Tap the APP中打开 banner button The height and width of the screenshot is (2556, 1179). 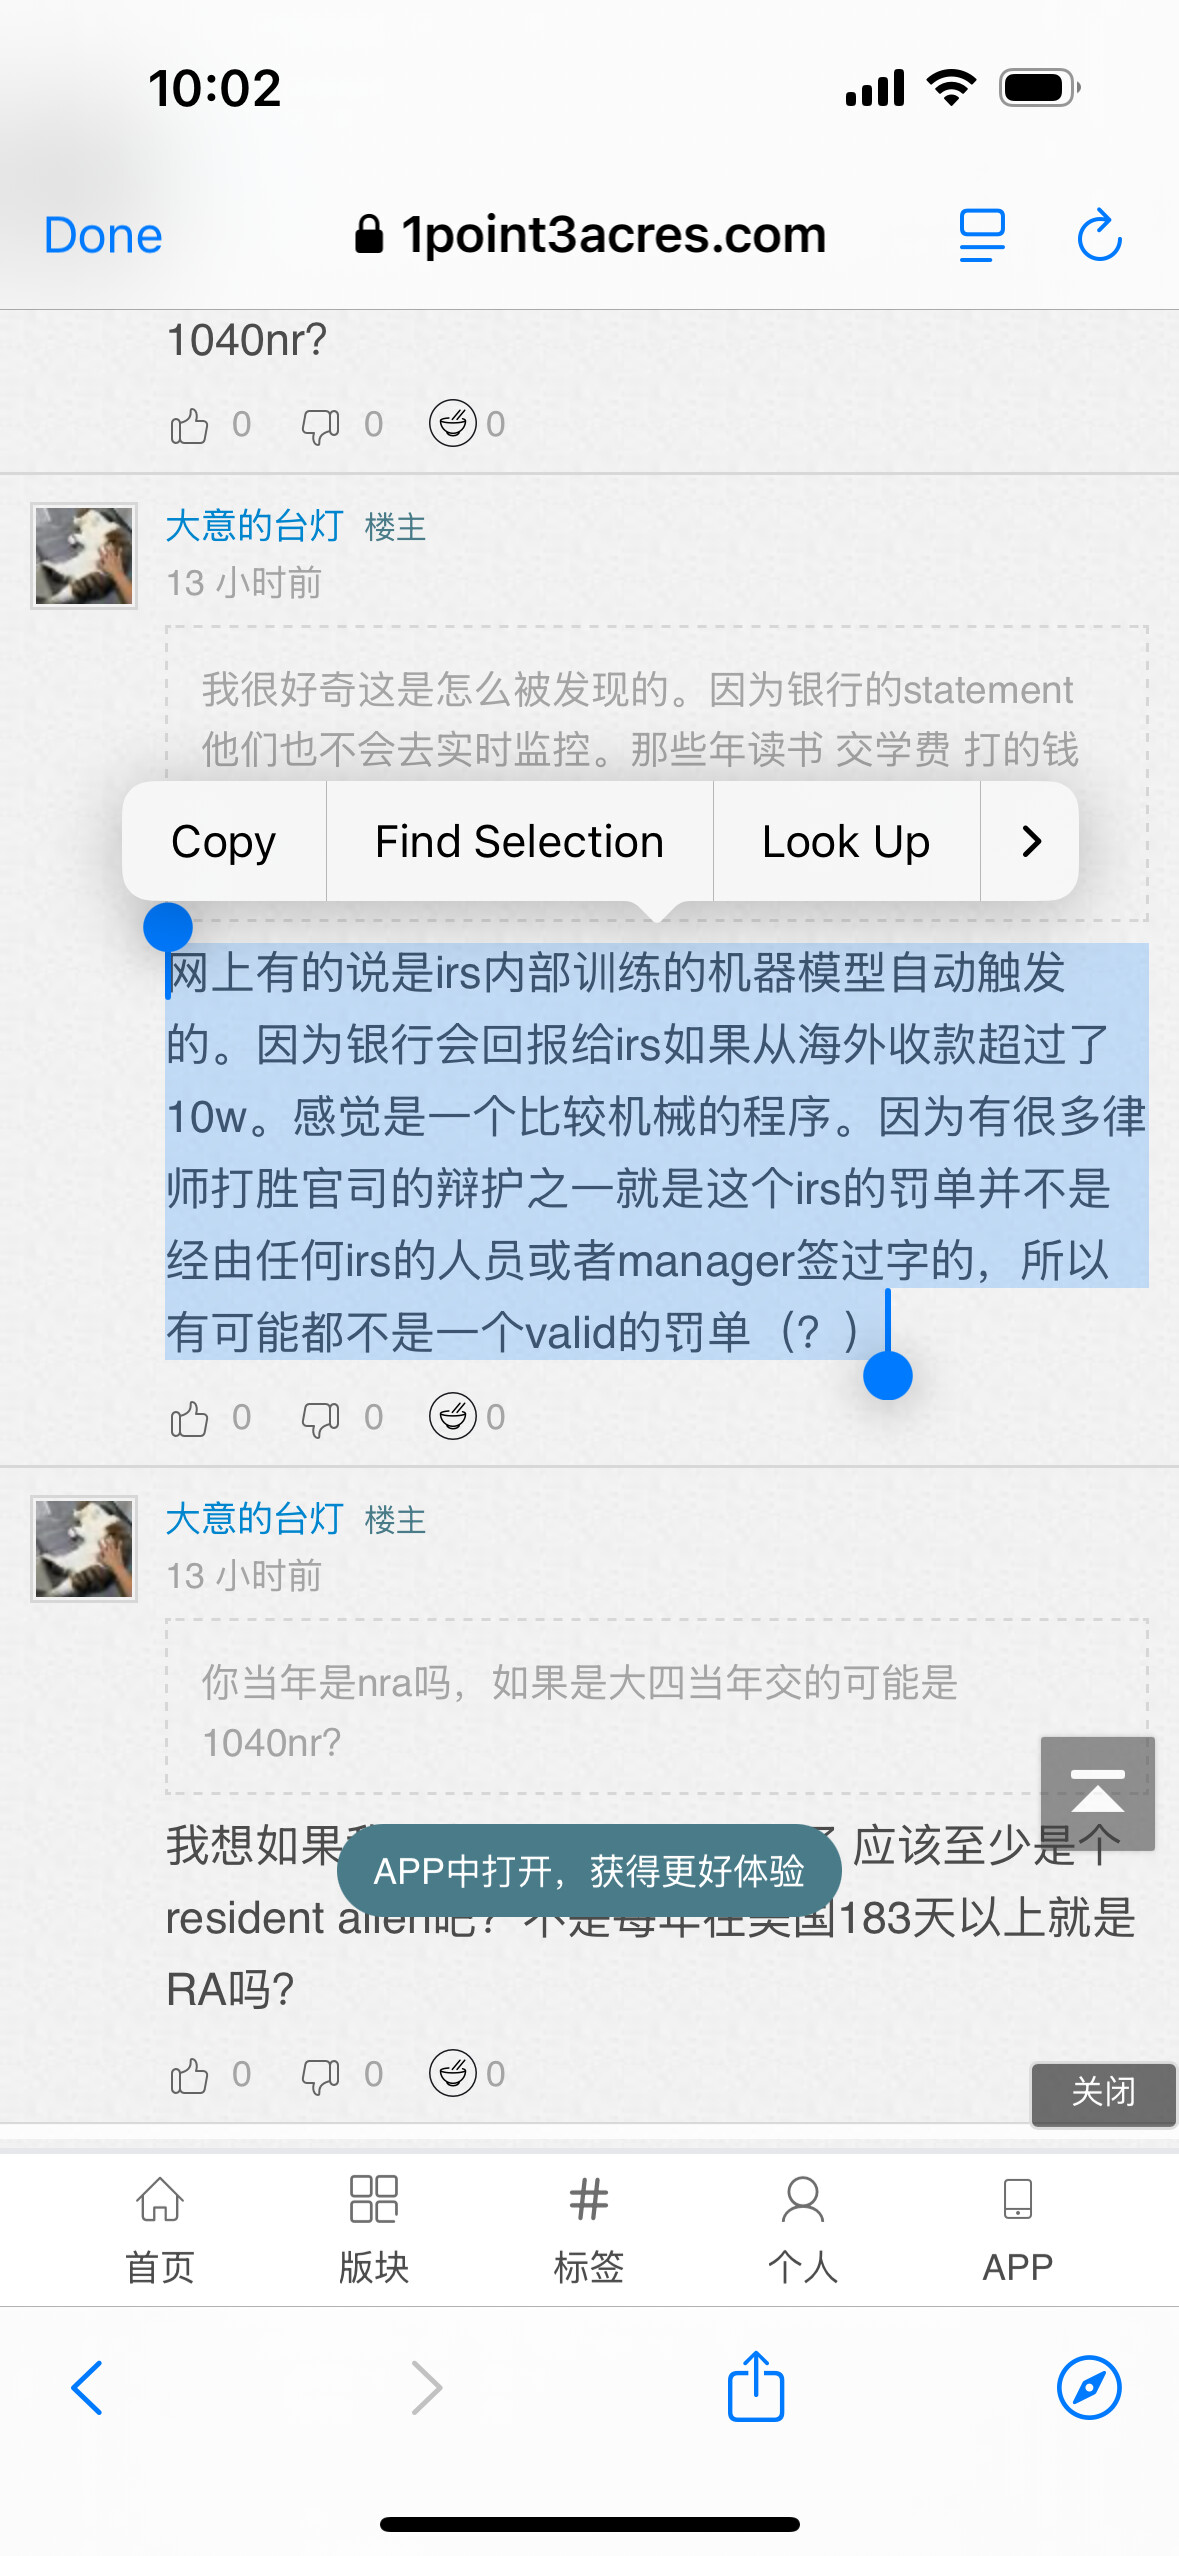click(x=589, y=1870)
